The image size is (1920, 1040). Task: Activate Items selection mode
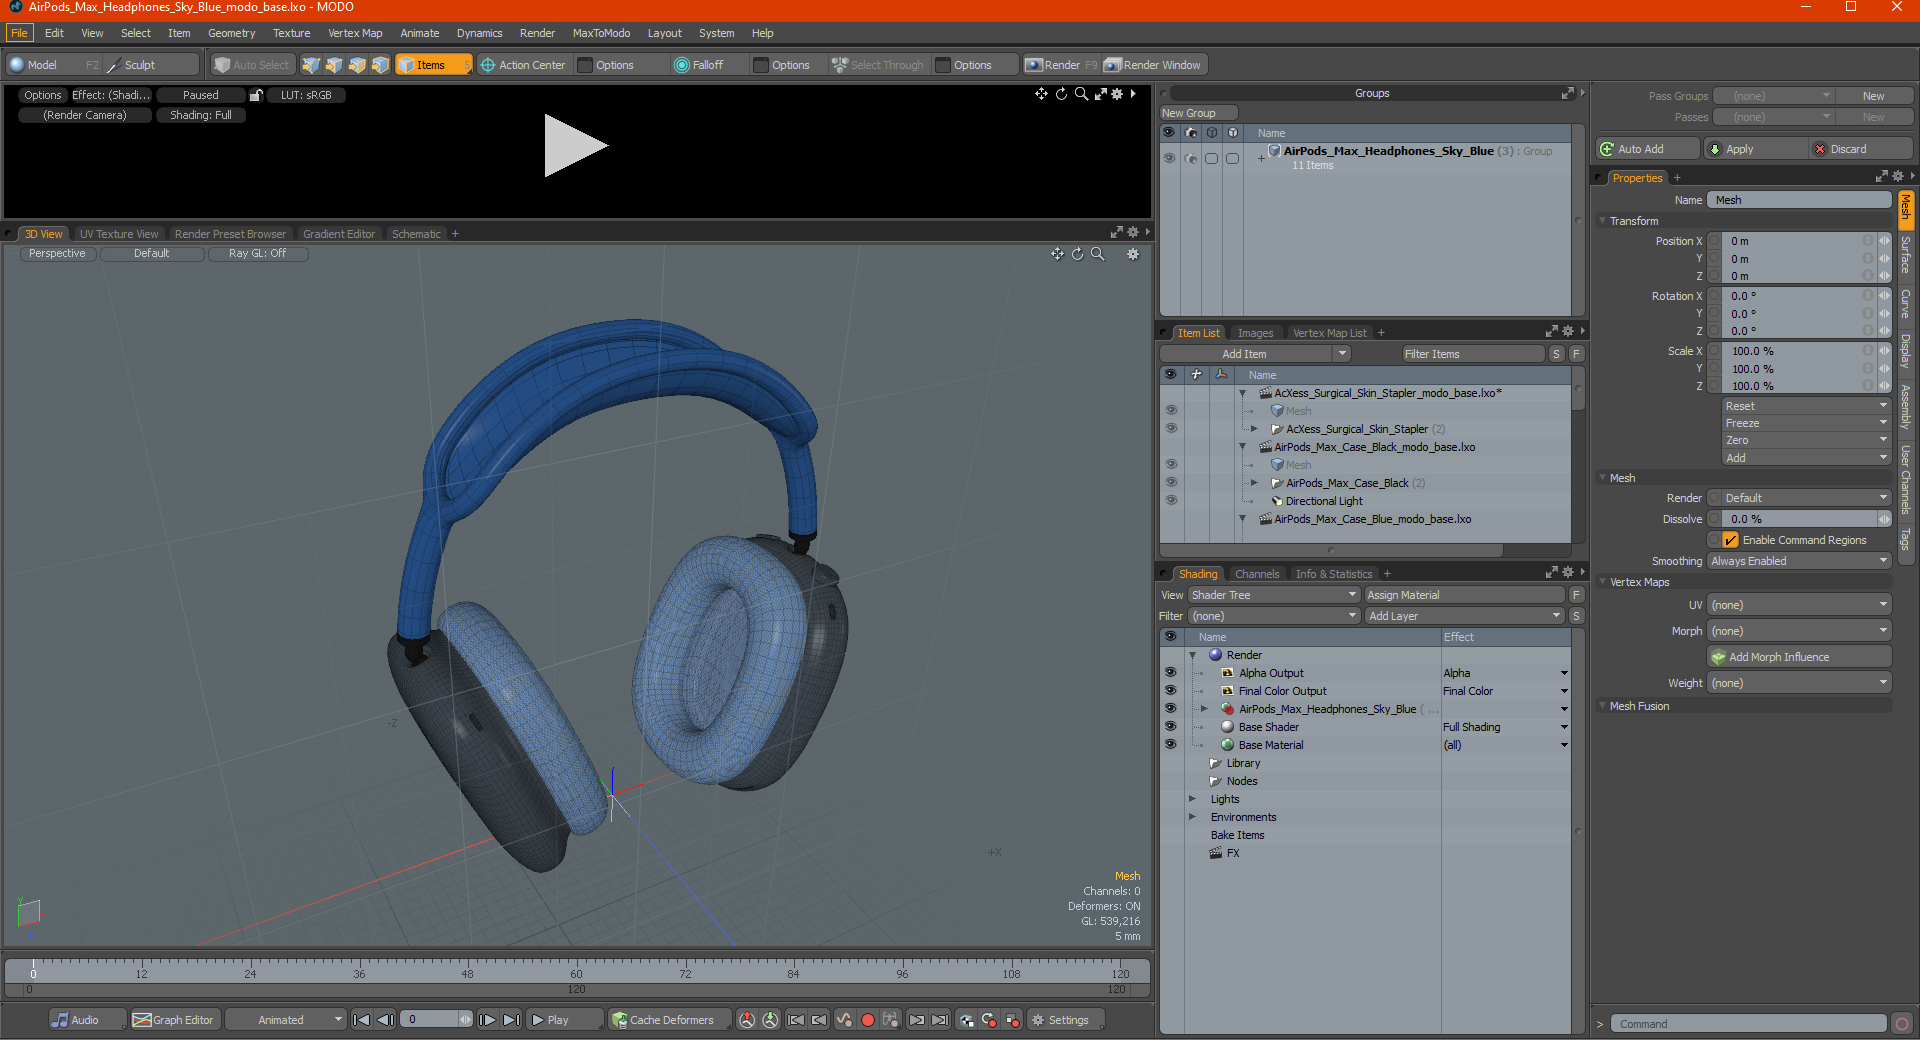(433, 65)
